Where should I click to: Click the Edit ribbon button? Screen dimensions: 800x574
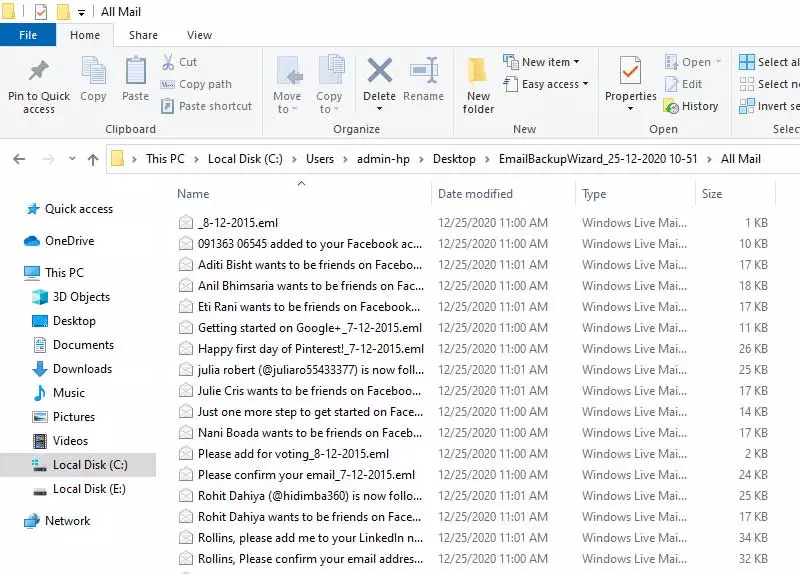coord(684,84)
